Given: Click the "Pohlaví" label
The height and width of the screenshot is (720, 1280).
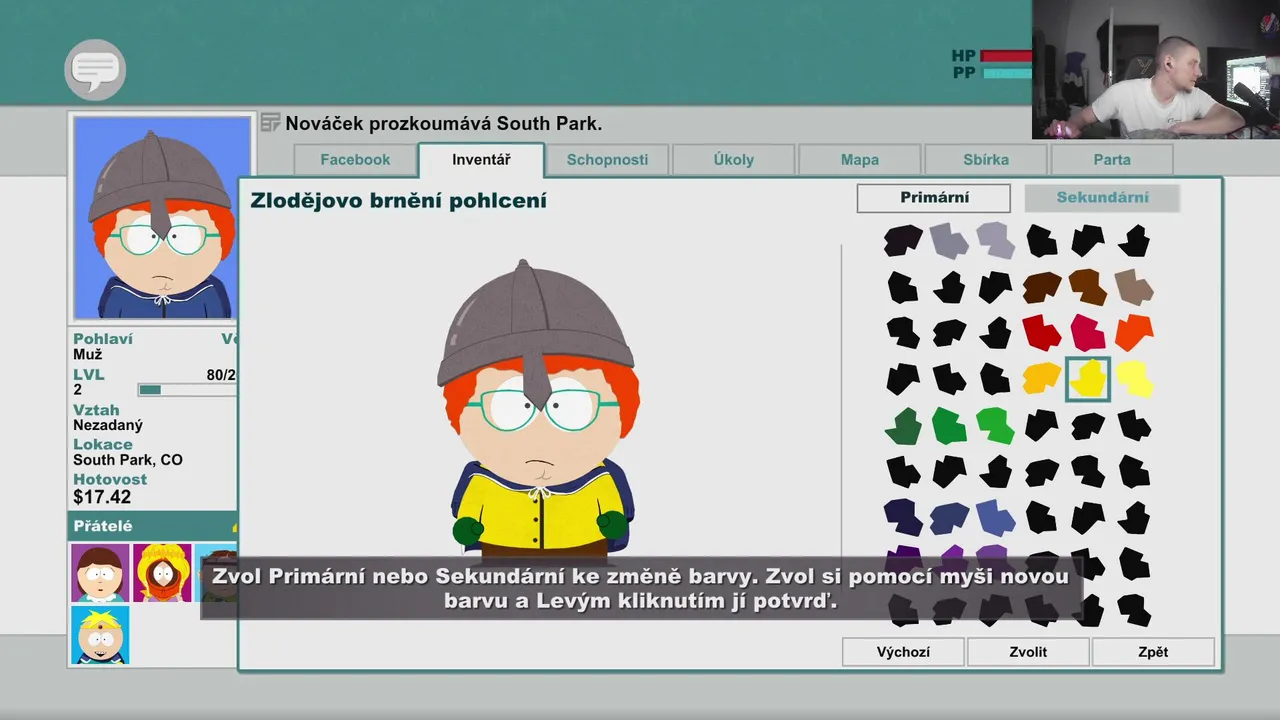Looking at the screenshot, I should 103,339.
